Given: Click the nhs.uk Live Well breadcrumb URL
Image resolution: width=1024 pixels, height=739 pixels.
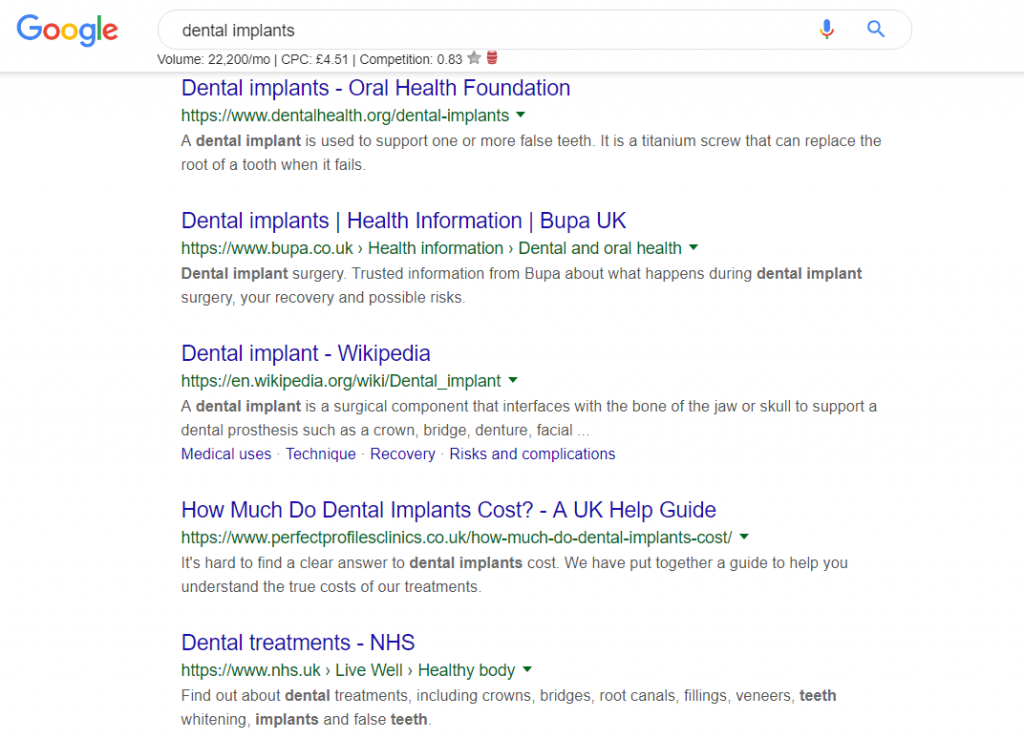Looking at the screenshot, I should pyautogui.click(x=348, y=670).
